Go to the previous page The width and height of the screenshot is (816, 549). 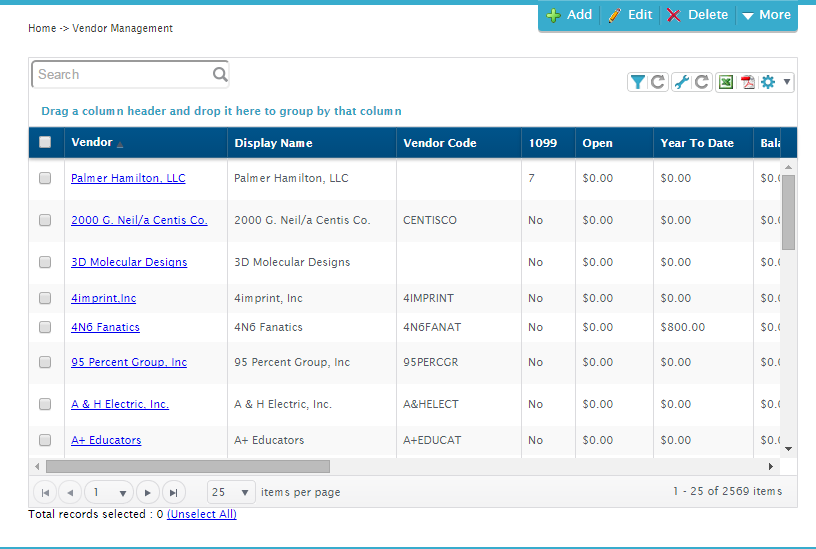[70, 492]
